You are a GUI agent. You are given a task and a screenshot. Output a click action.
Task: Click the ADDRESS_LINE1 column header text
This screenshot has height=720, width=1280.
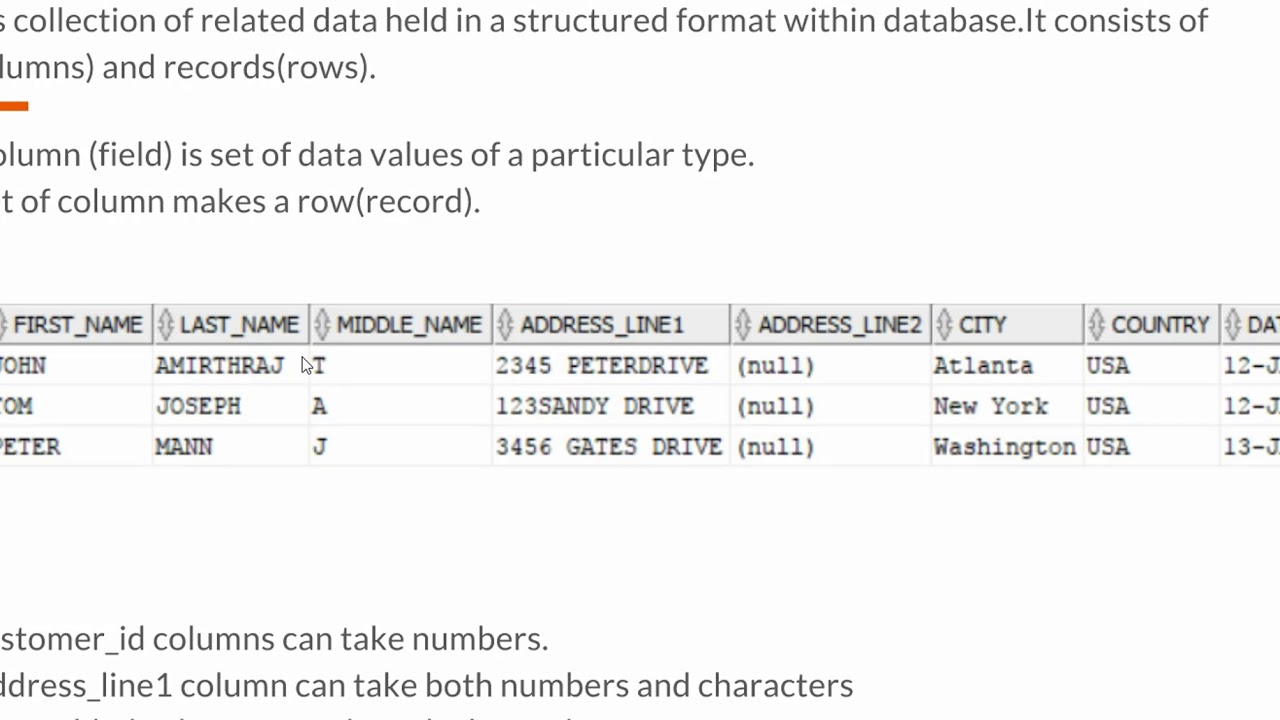602,325
